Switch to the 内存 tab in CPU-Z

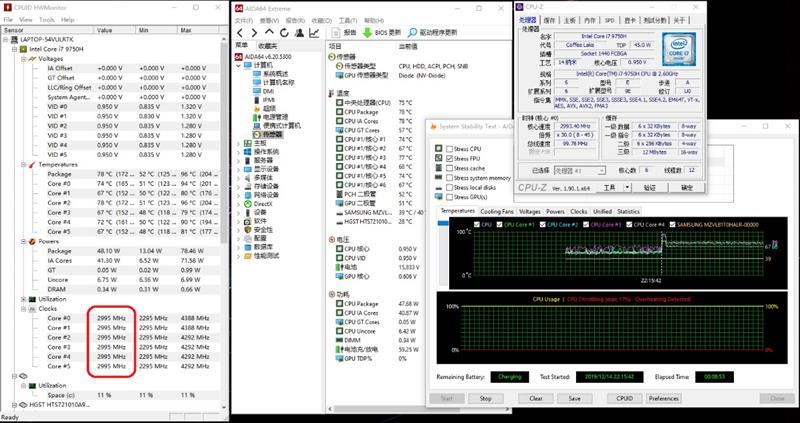tap(589, 20)
